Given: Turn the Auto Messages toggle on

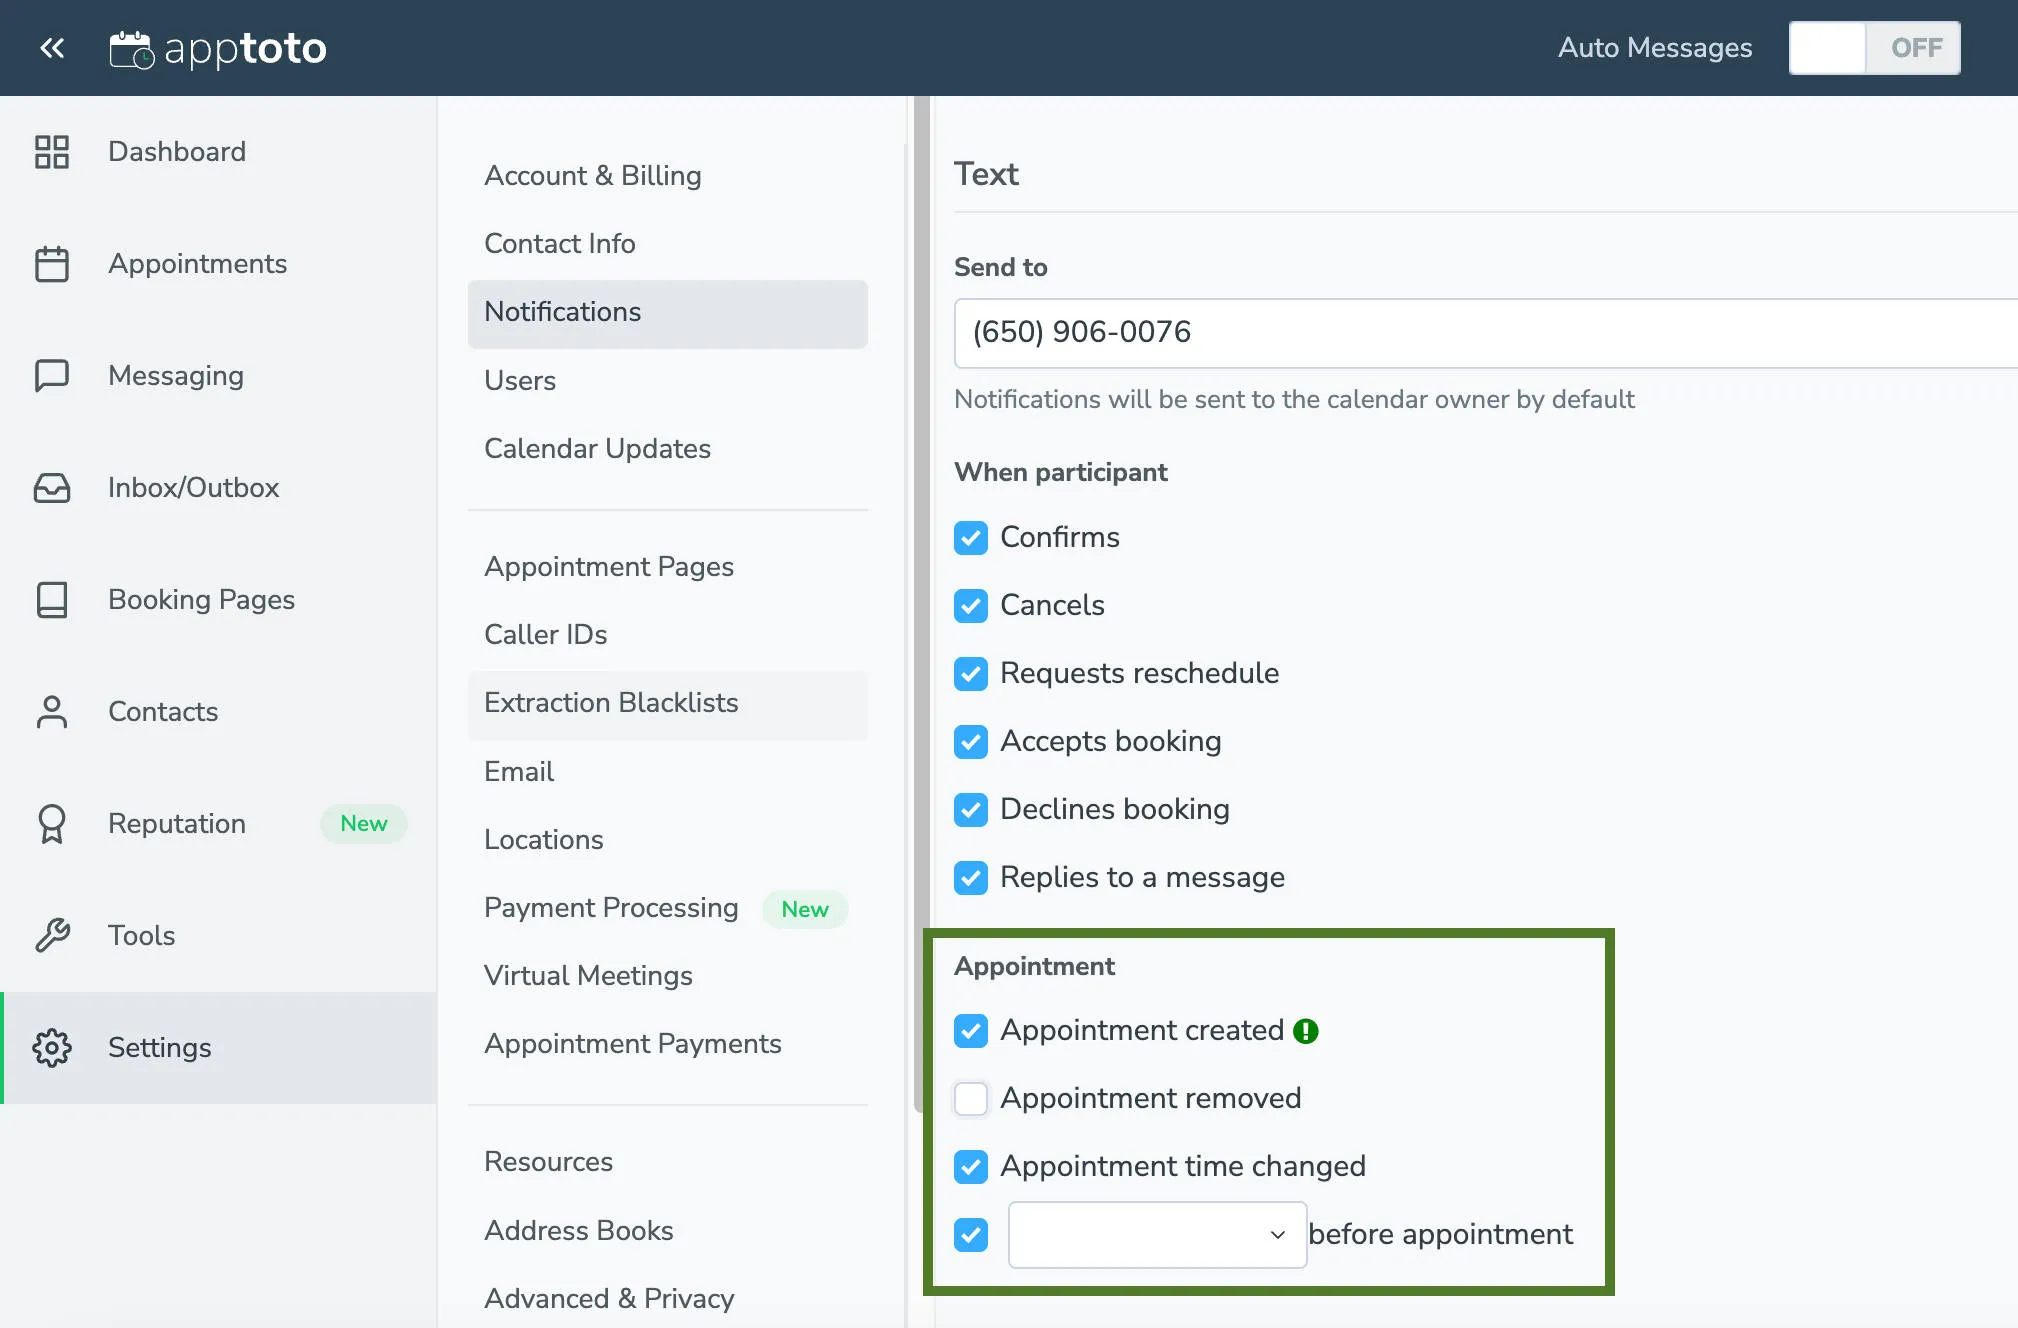Looking at the screenshot, I should coord(1874,47).
